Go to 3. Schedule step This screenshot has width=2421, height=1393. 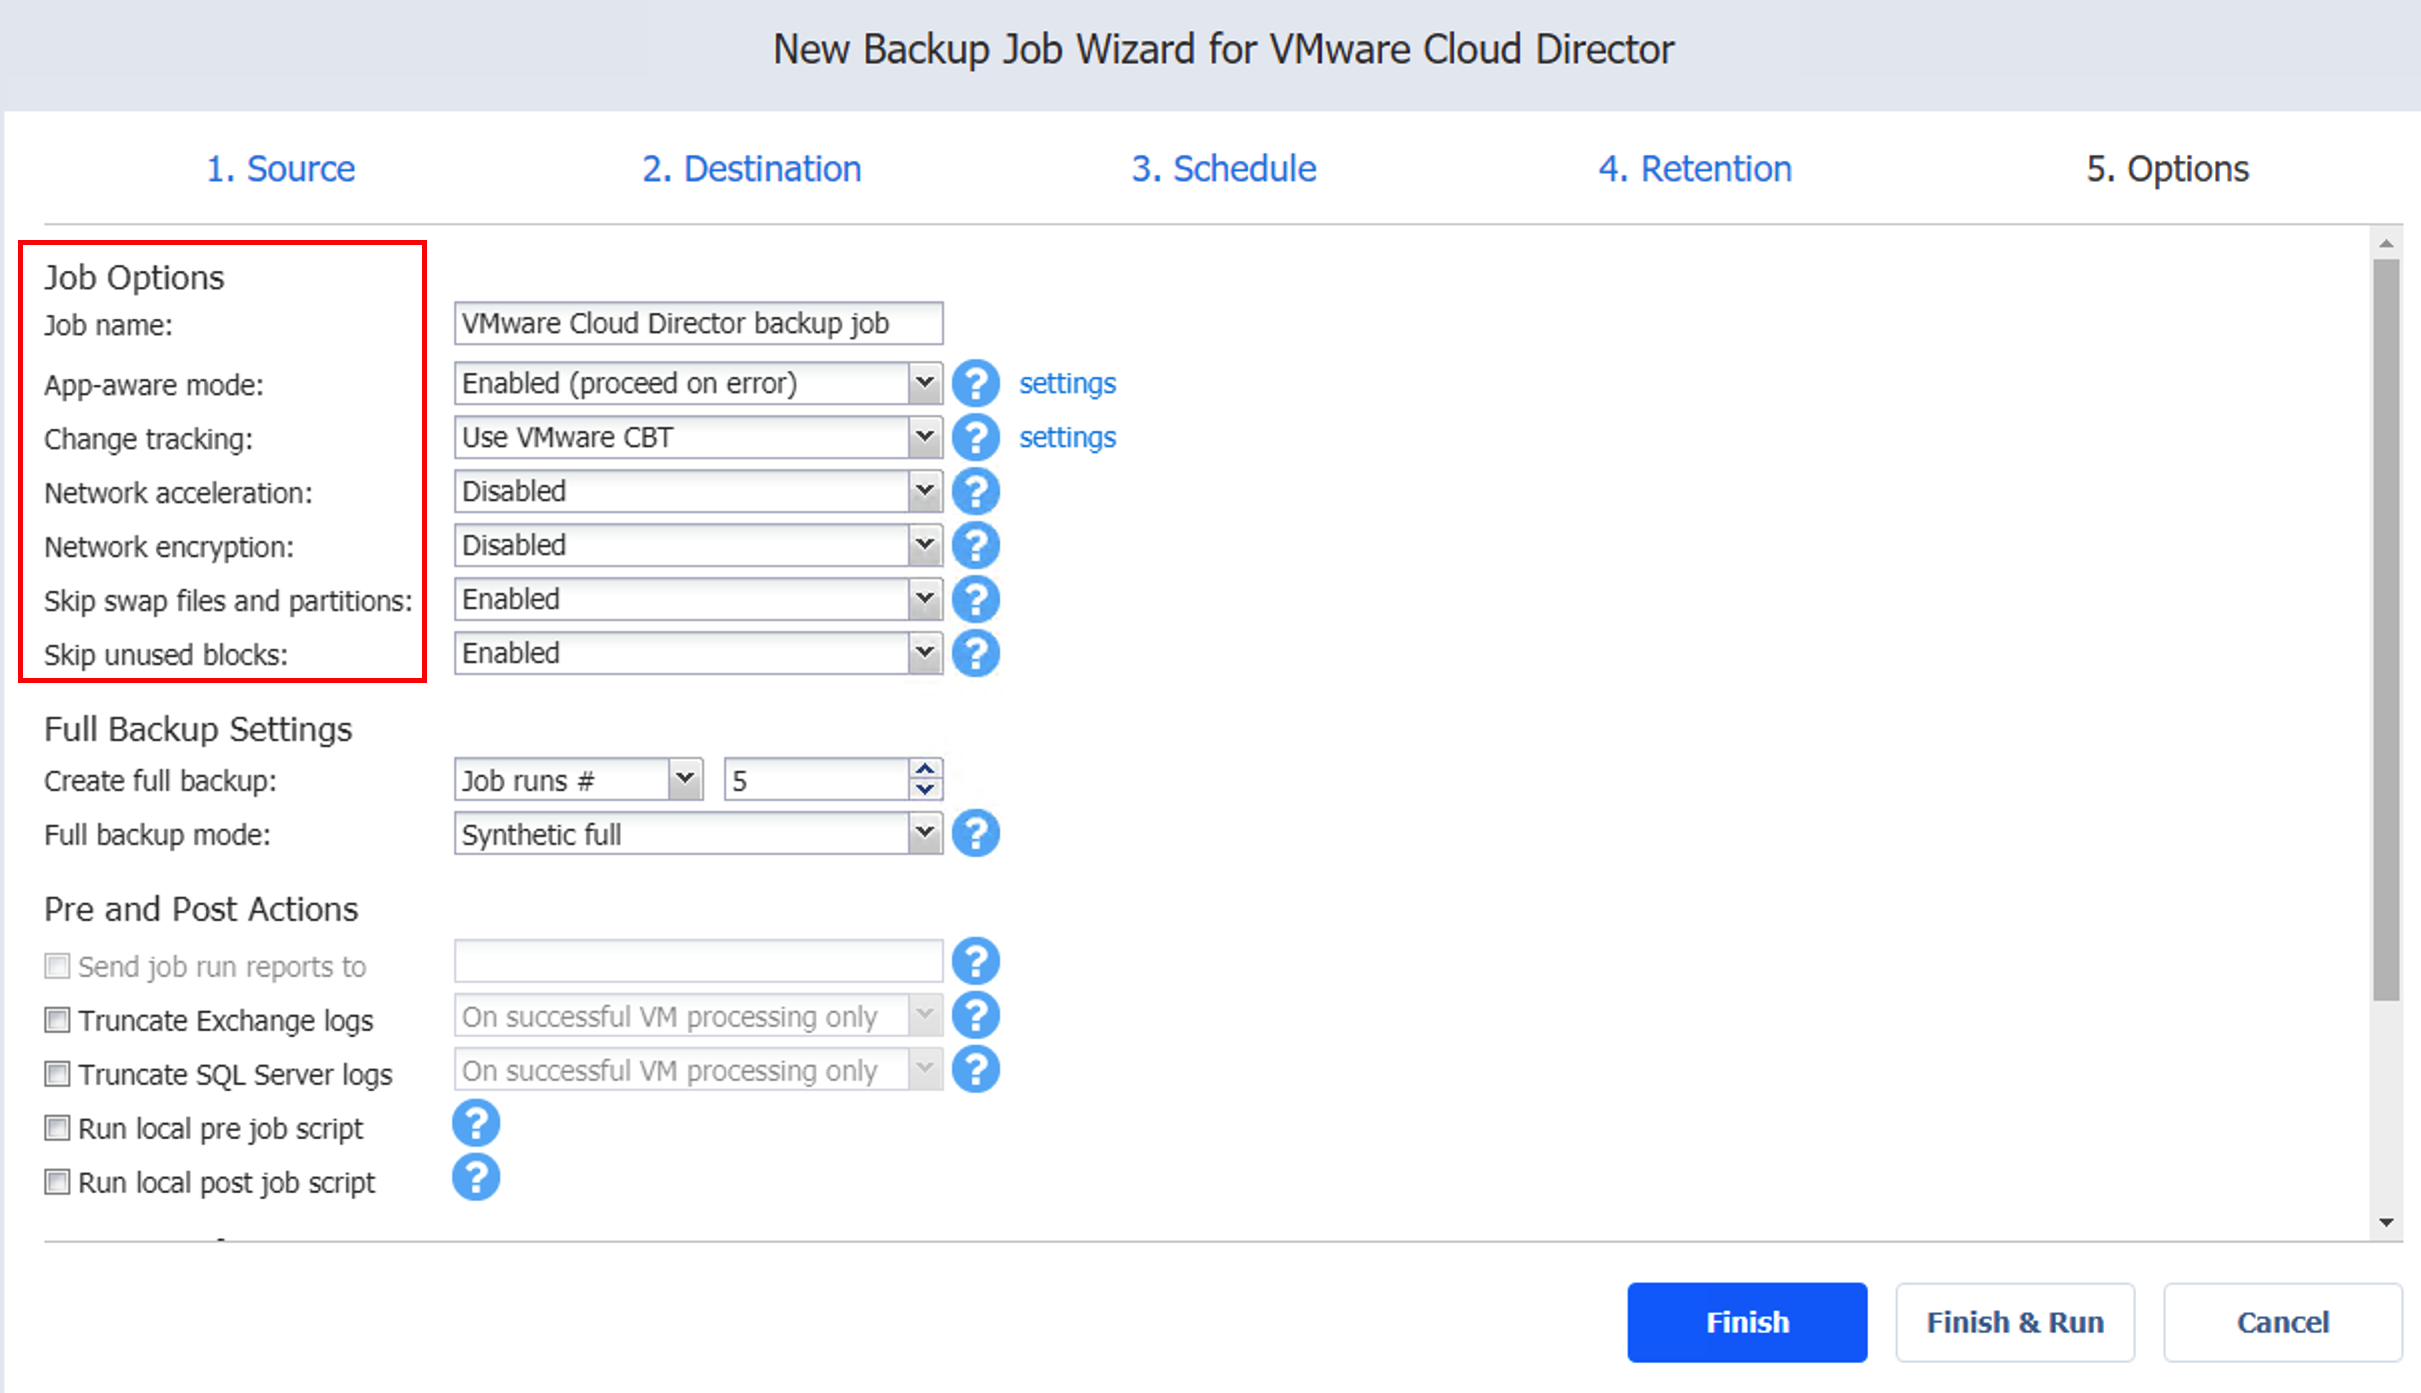pos(1224,169)
